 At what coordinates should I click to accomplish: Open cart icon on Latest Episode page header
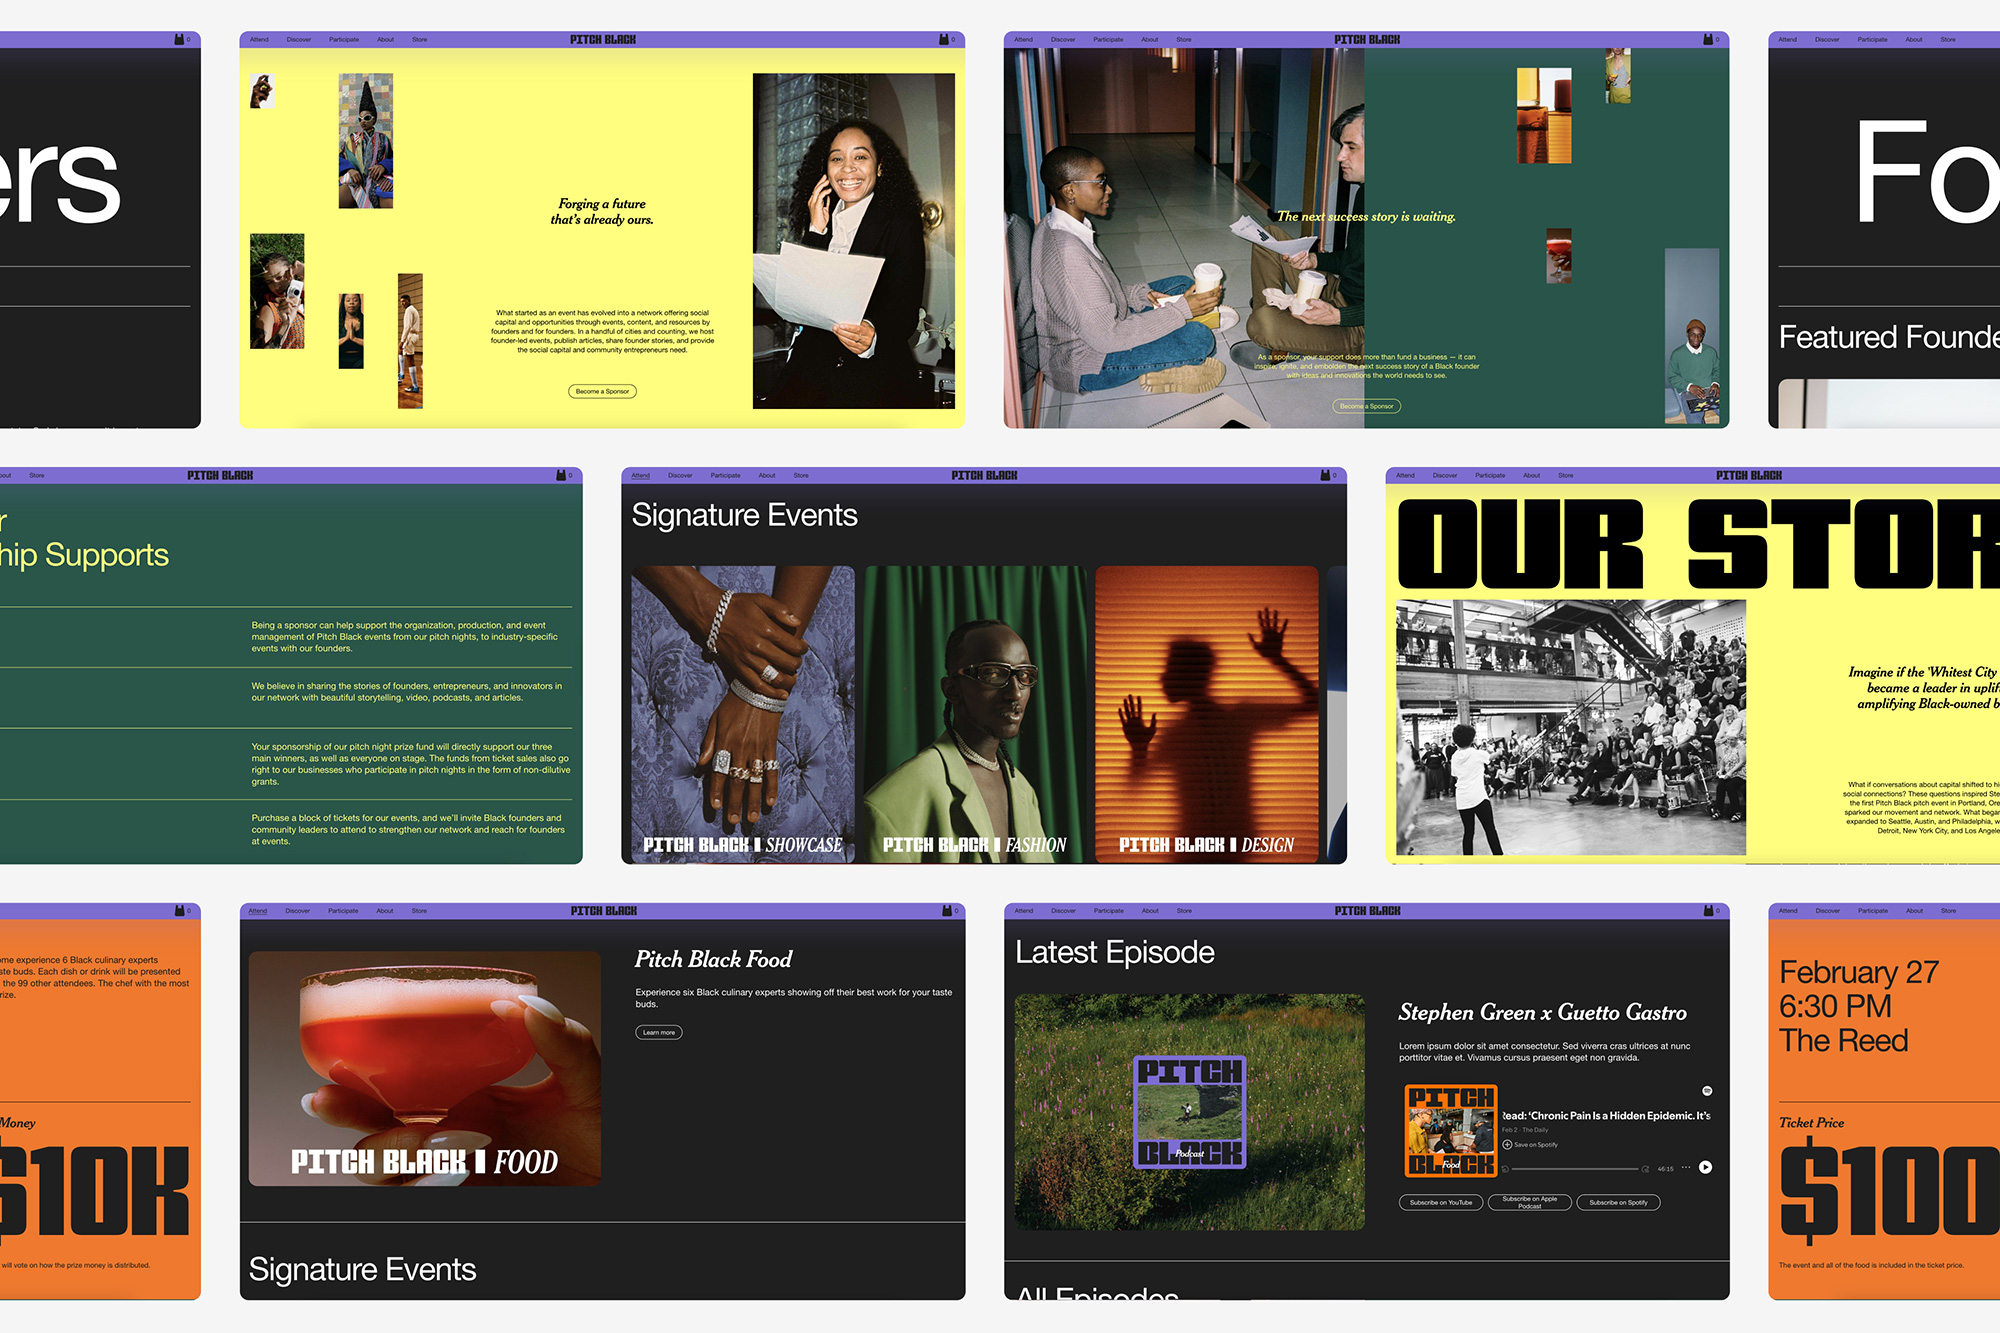[x=1708, y=911]
